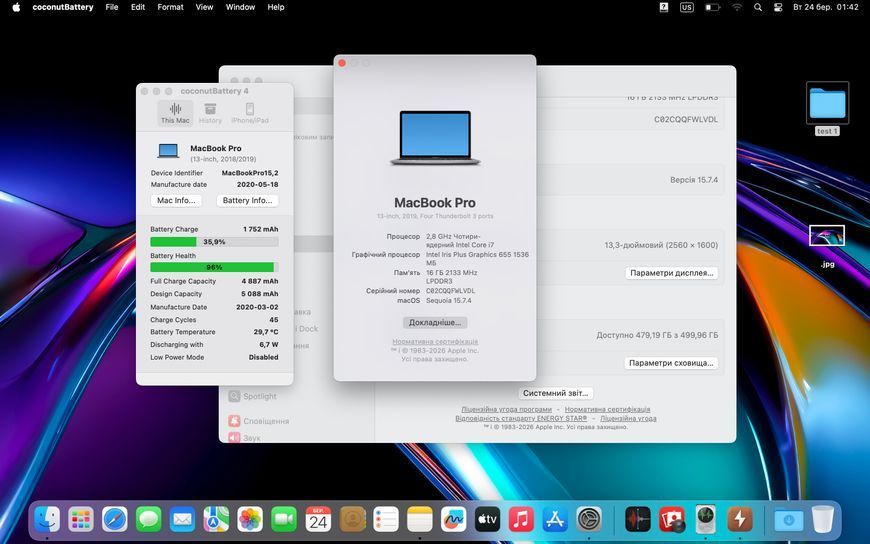The width and height of the screenshot is (870, 544).
Task: Open Safari from the Dock
Action: (115, 520)
